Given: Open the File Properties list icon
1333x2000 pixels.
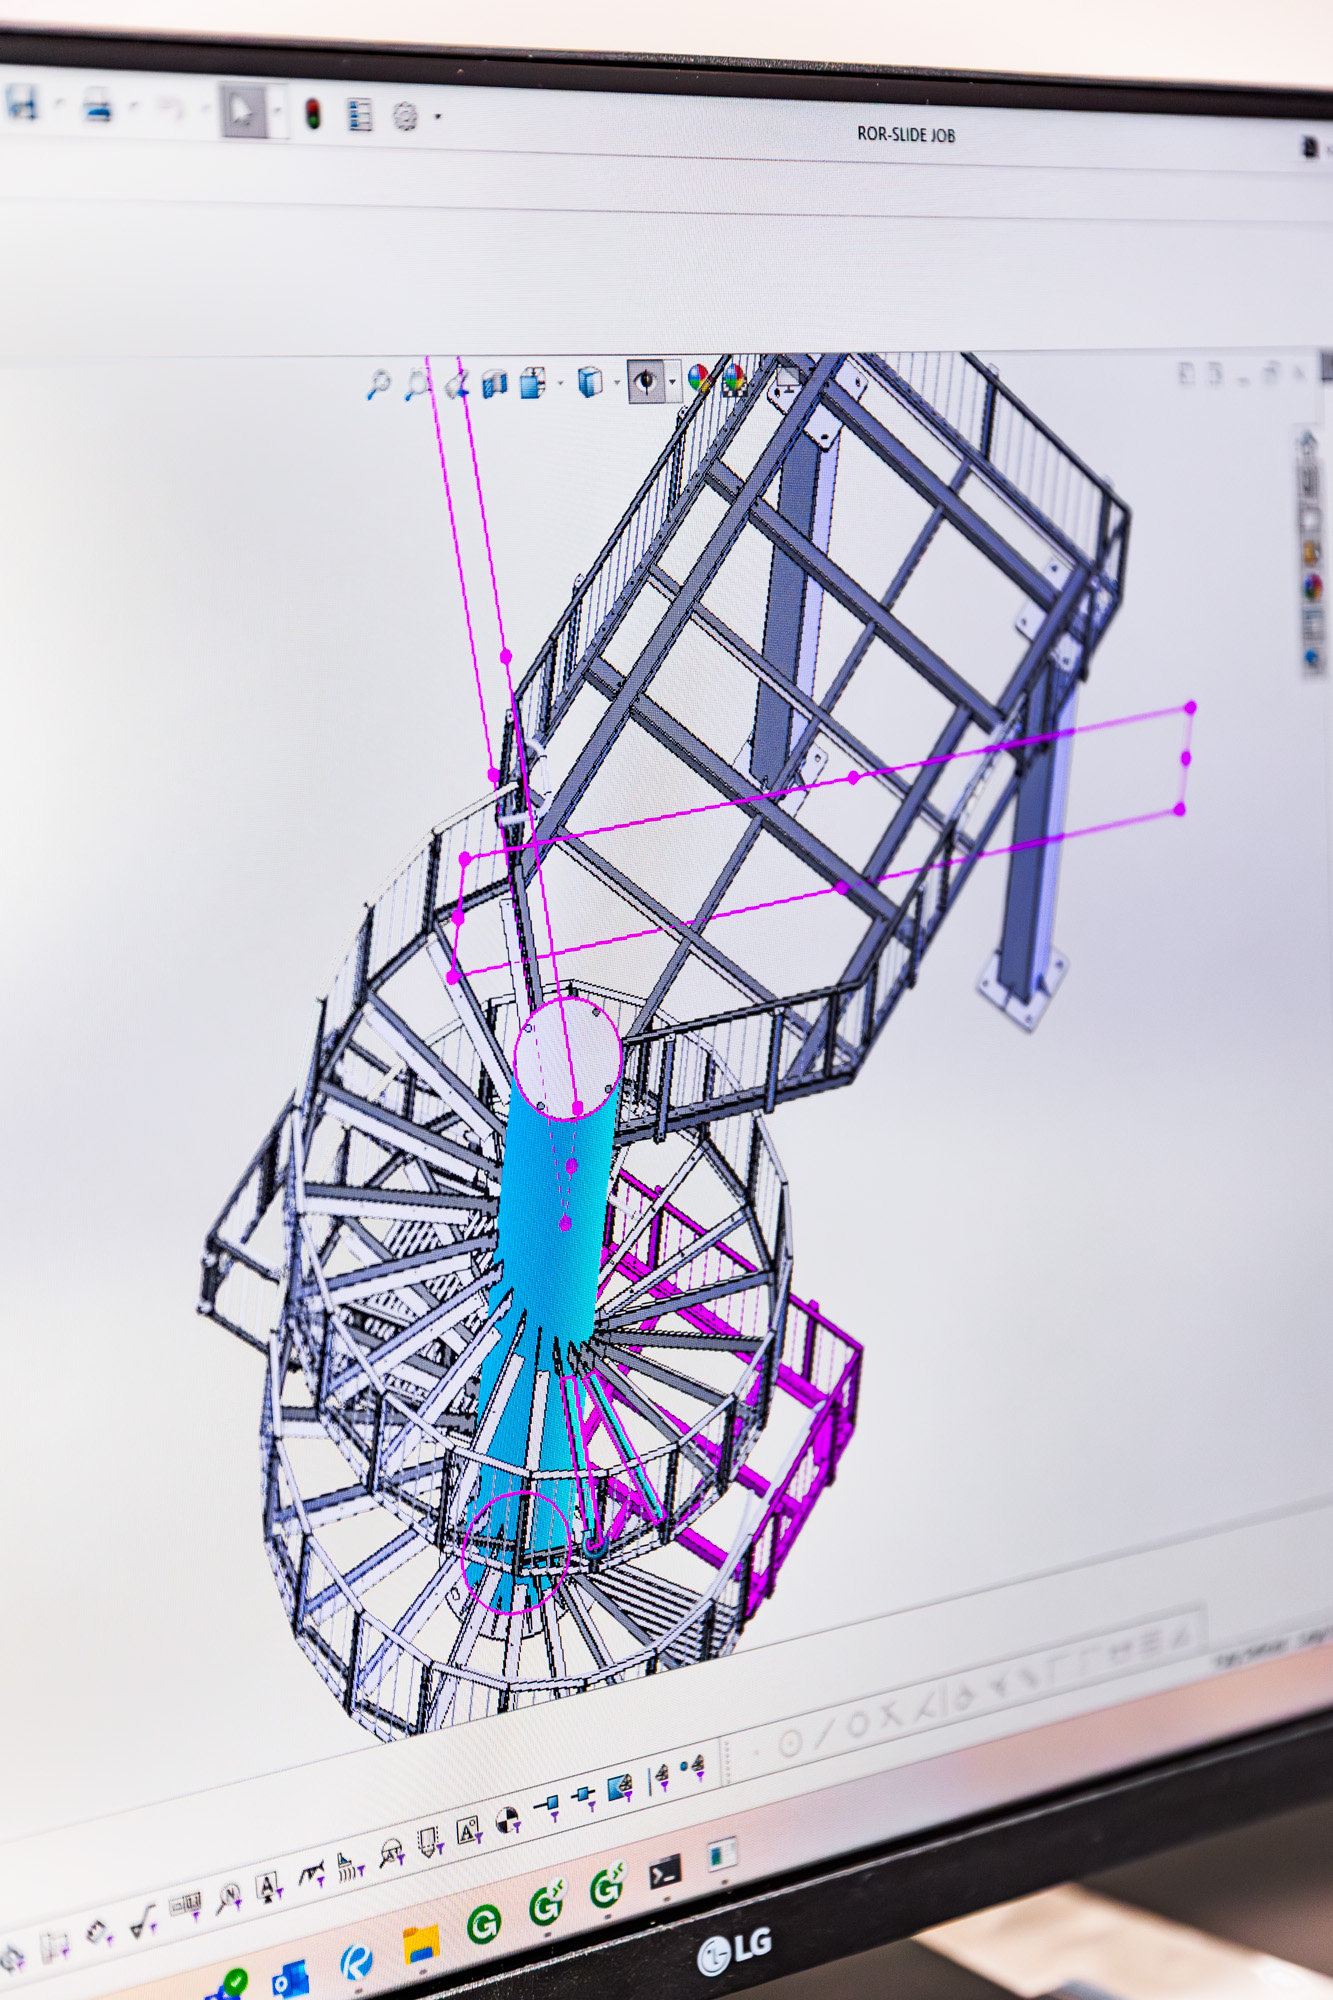Looking at the screenshot, I should (x=359, y=115).
